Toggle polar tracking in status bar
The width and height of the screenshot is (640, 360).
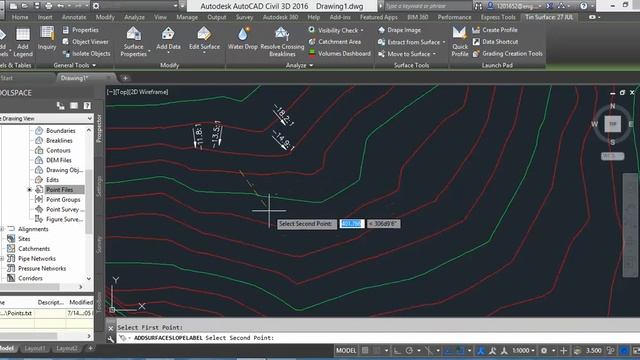(409, 351)
